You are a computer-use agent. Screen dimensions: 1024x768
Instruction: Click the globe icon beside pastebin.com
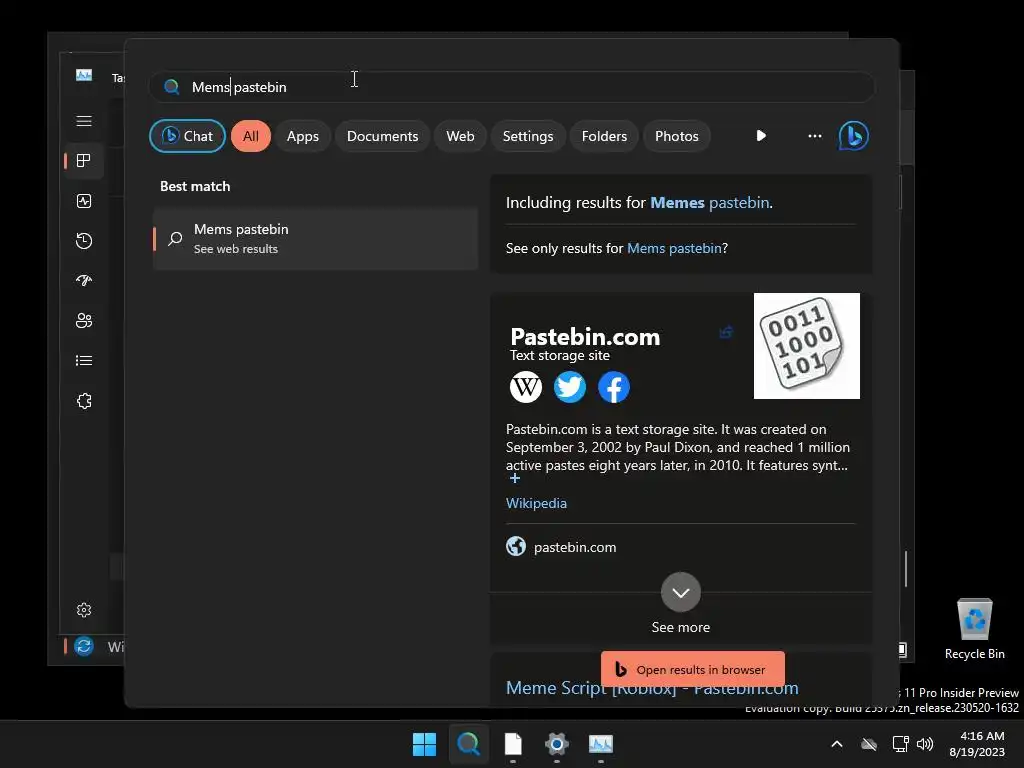click(516, 546)
